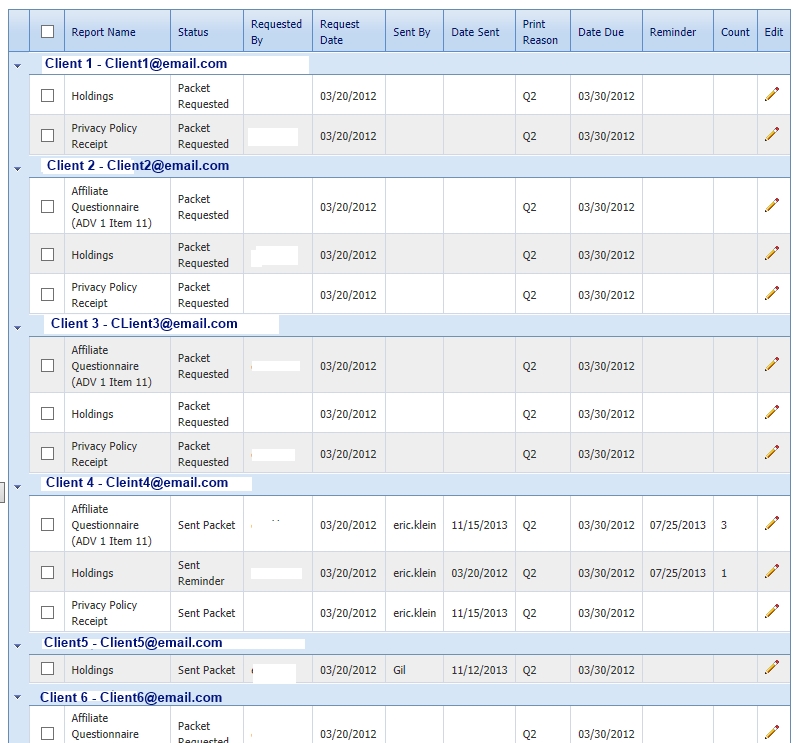This screenshot has height=743, width=796.
Task: Sort by Request Date column header
Action: (x=339, y=32)
